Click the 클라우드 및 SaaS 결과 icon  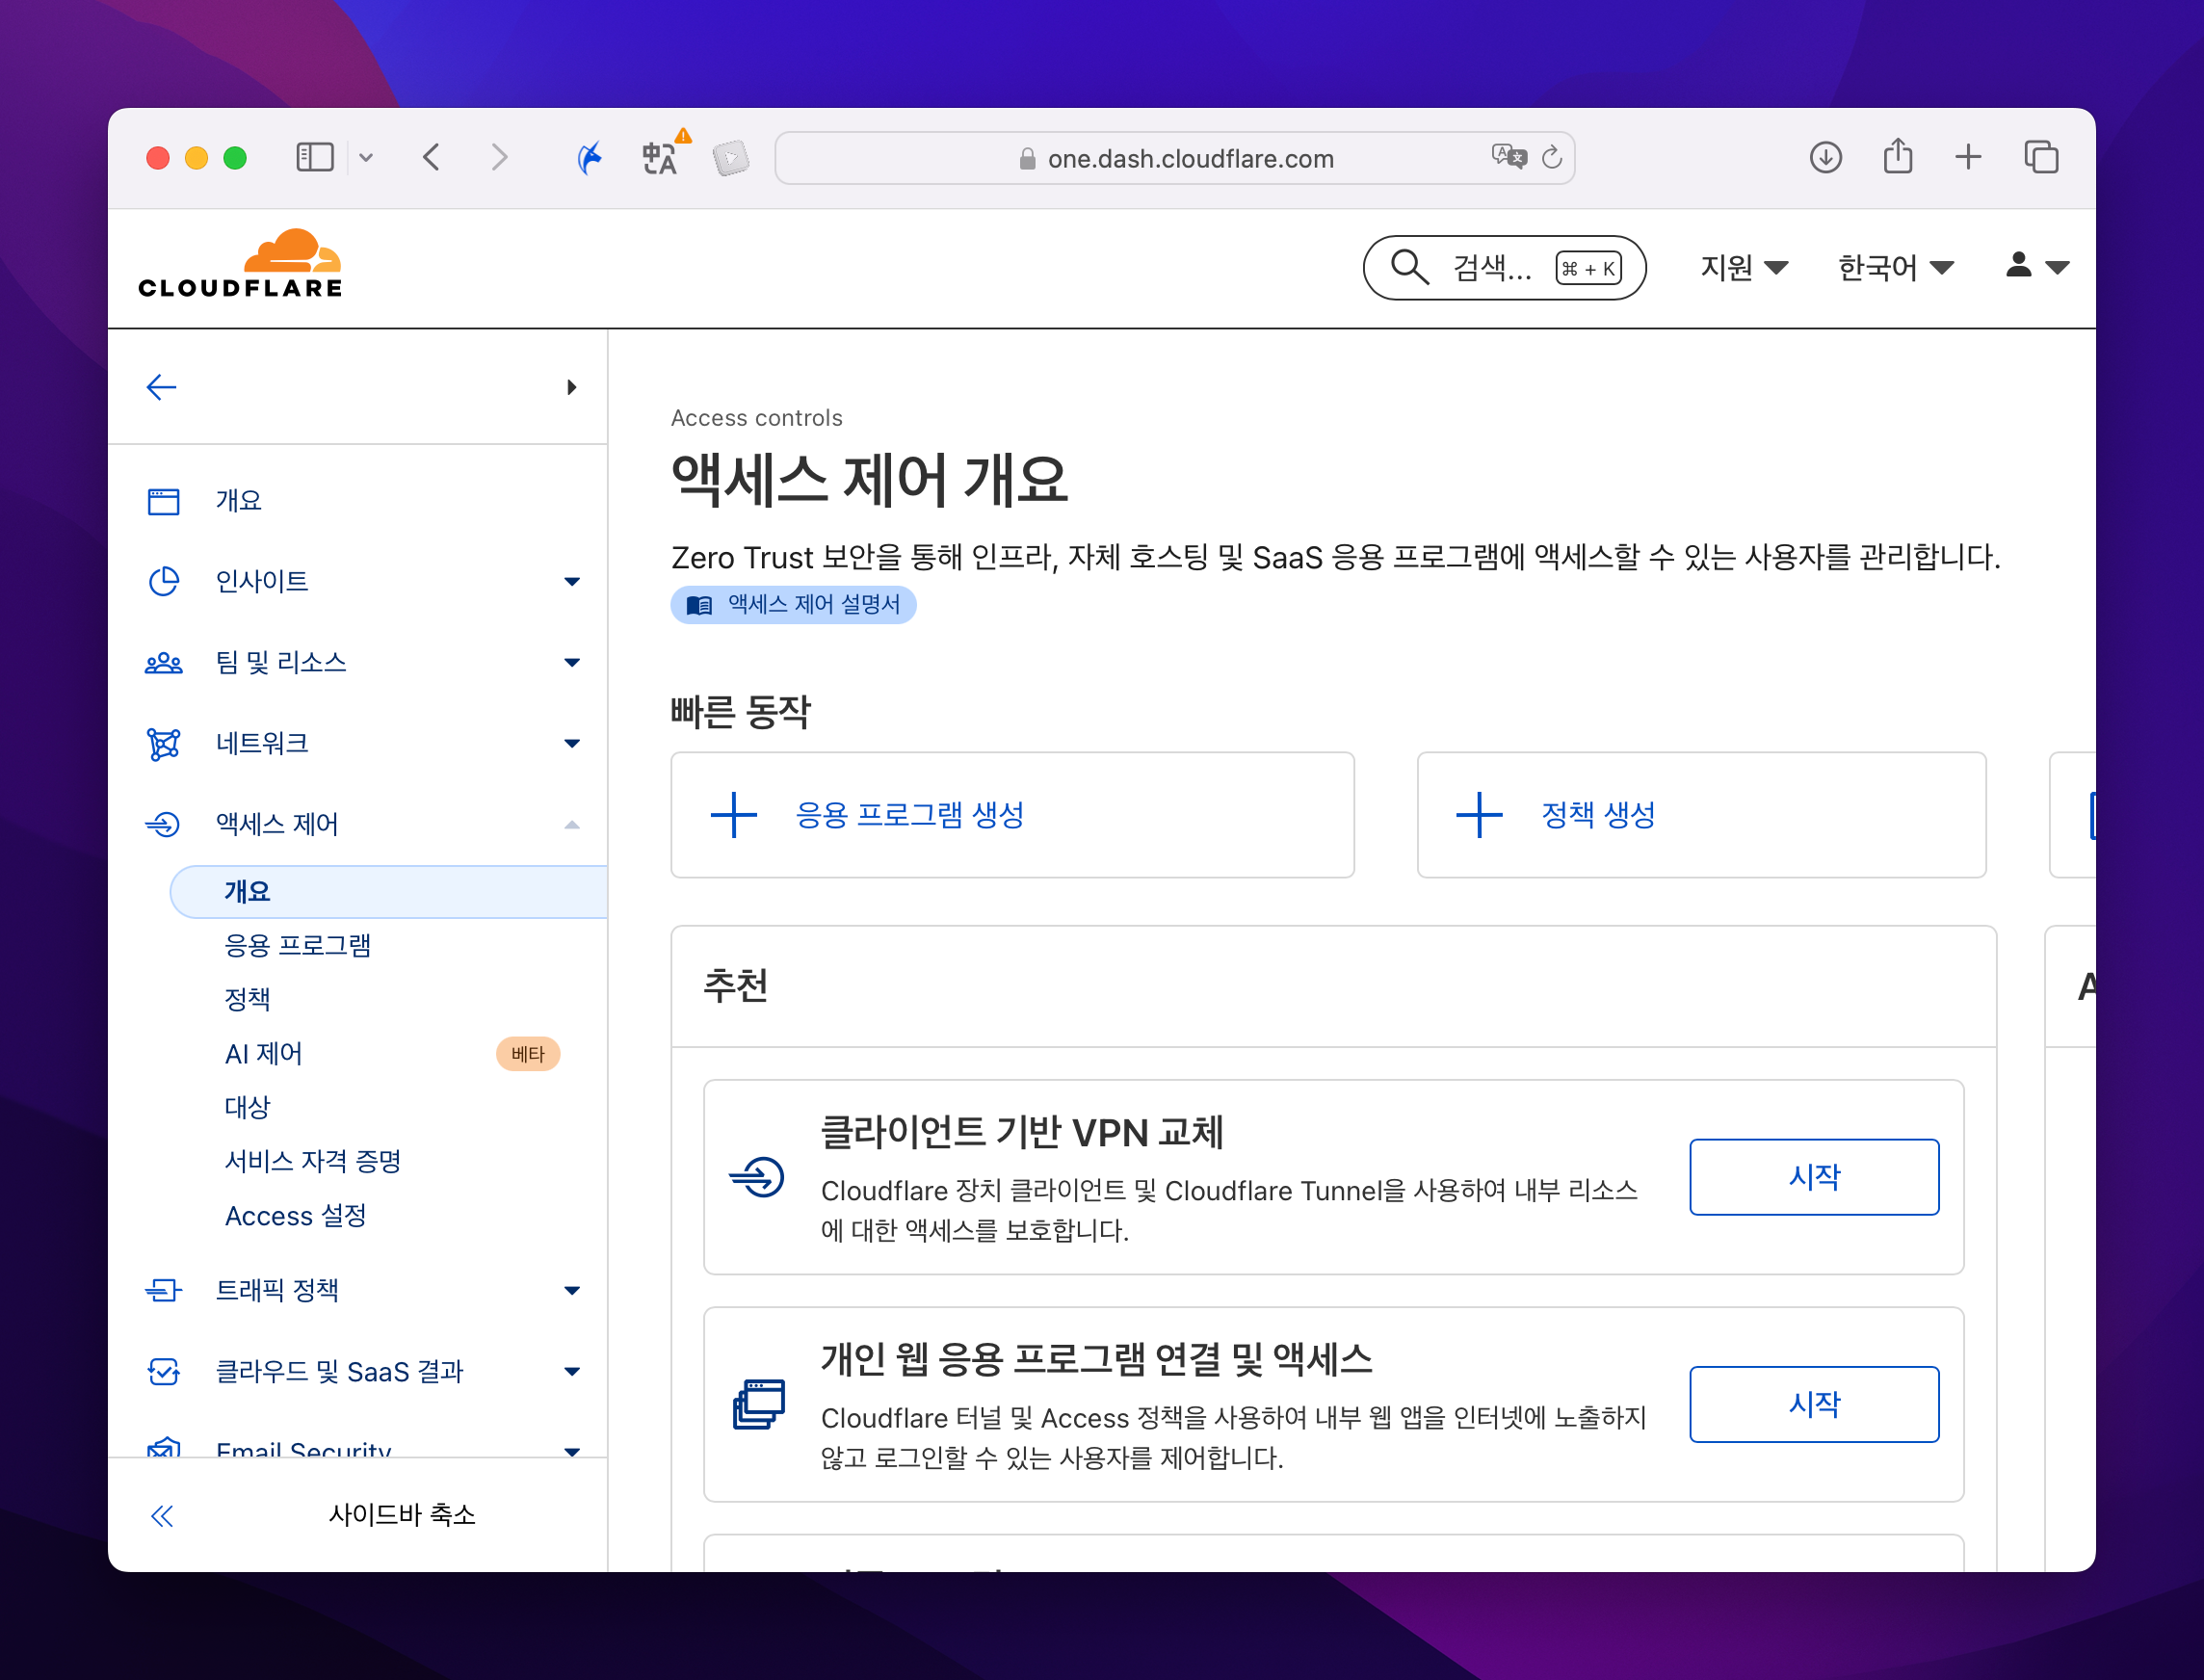pyautogui.click(x=163, y=1372)
